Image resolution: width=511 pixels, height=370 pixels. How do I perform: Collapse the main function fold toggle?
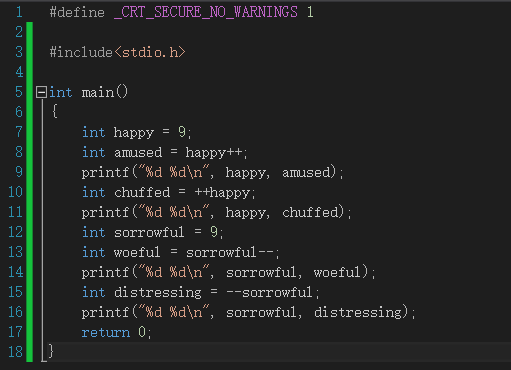(41, 92)
